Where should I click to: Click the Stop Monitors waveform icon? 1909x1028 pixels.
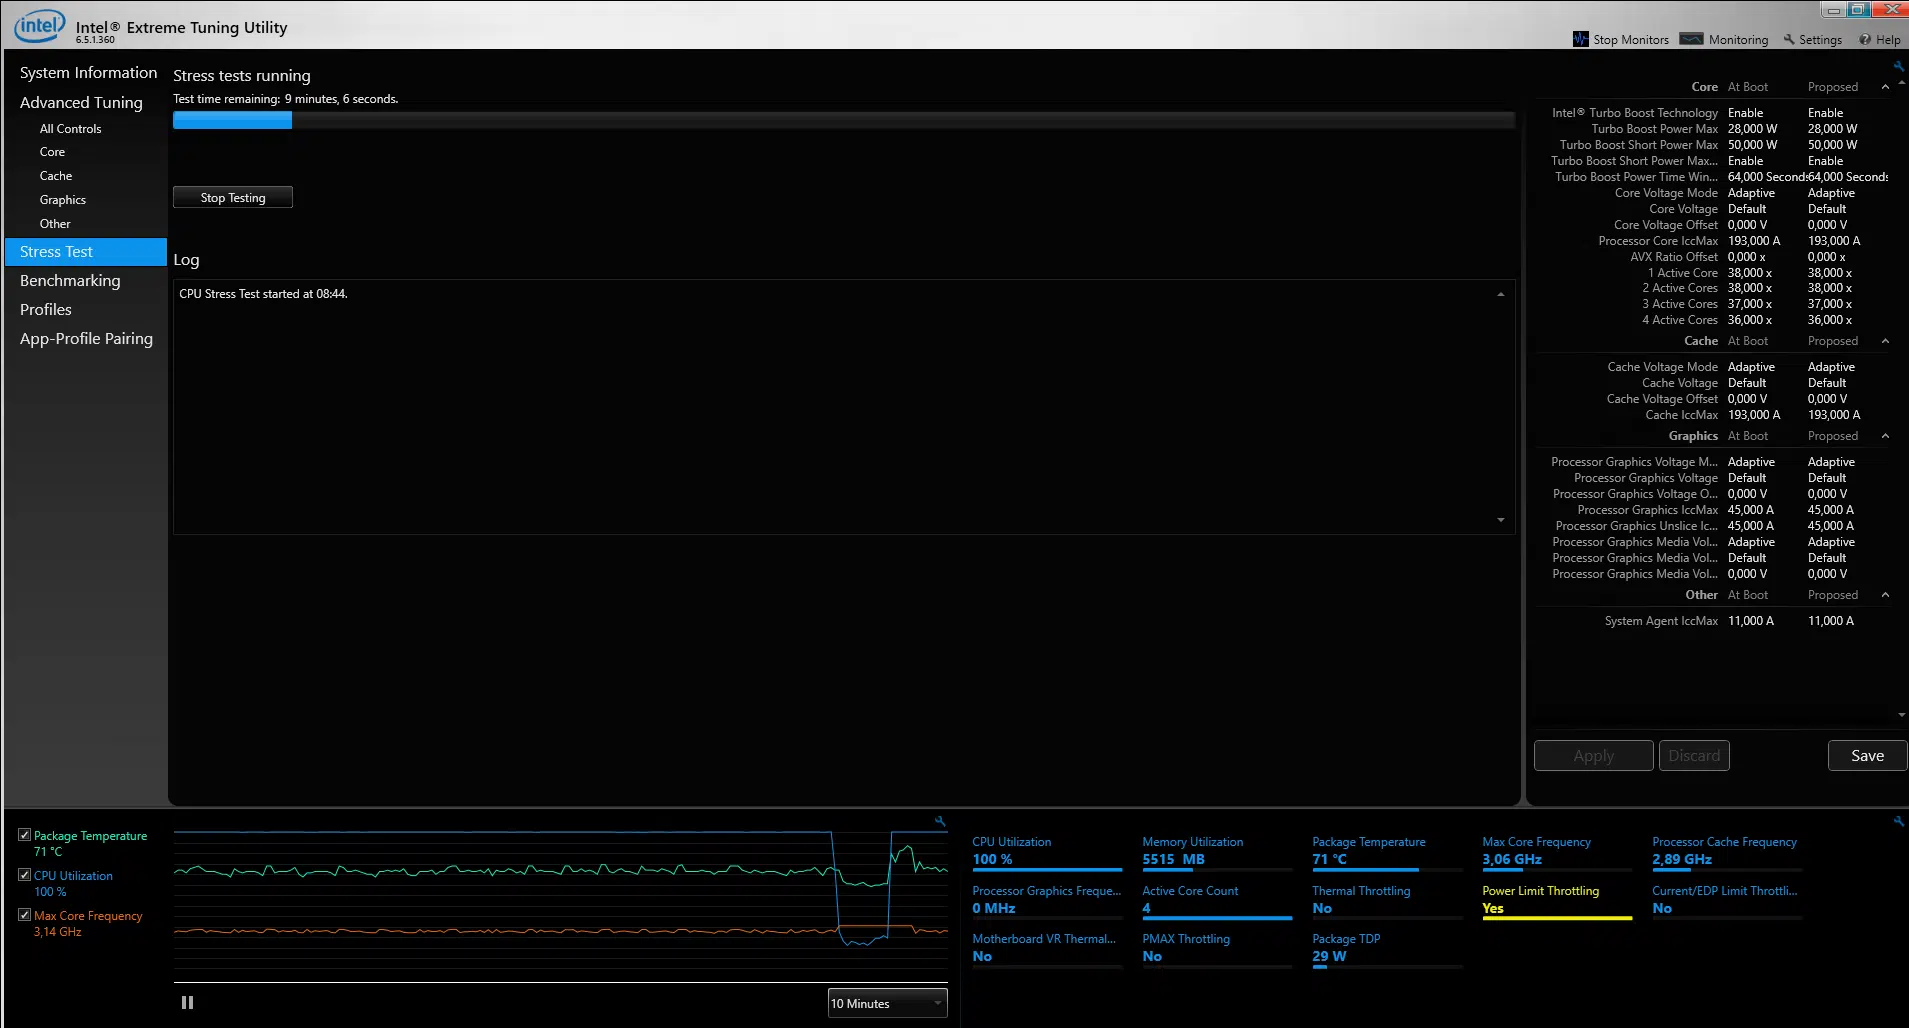click(1580, 39)
